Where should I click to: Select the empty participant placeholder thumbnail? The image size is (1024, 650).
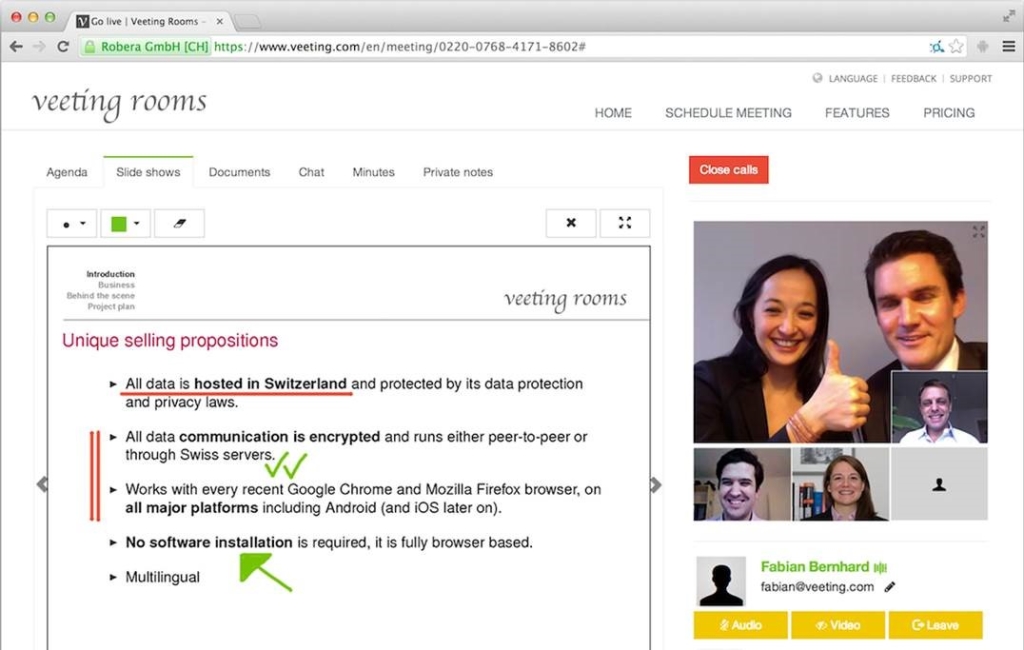click(x=939, y=484)
